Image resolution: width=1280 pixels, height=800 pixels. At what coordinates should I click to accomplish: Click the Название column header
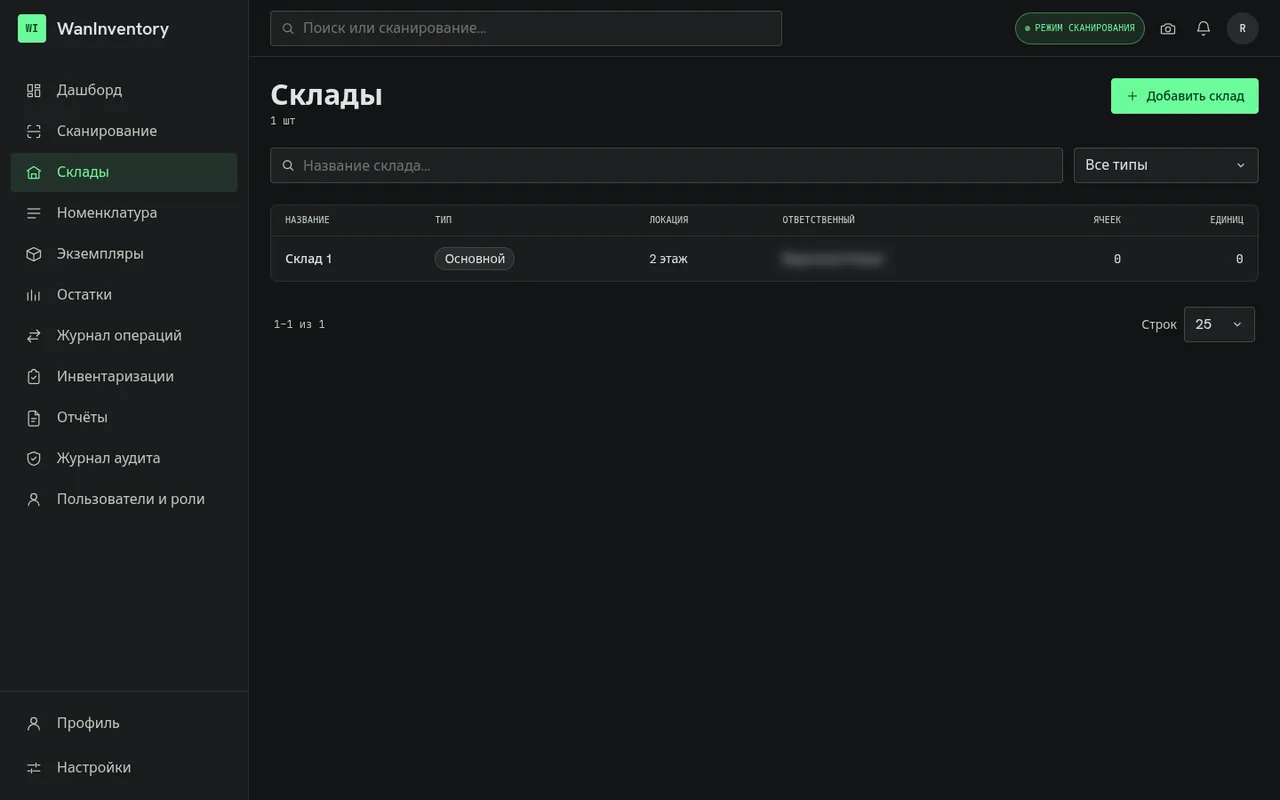(307, 220)
